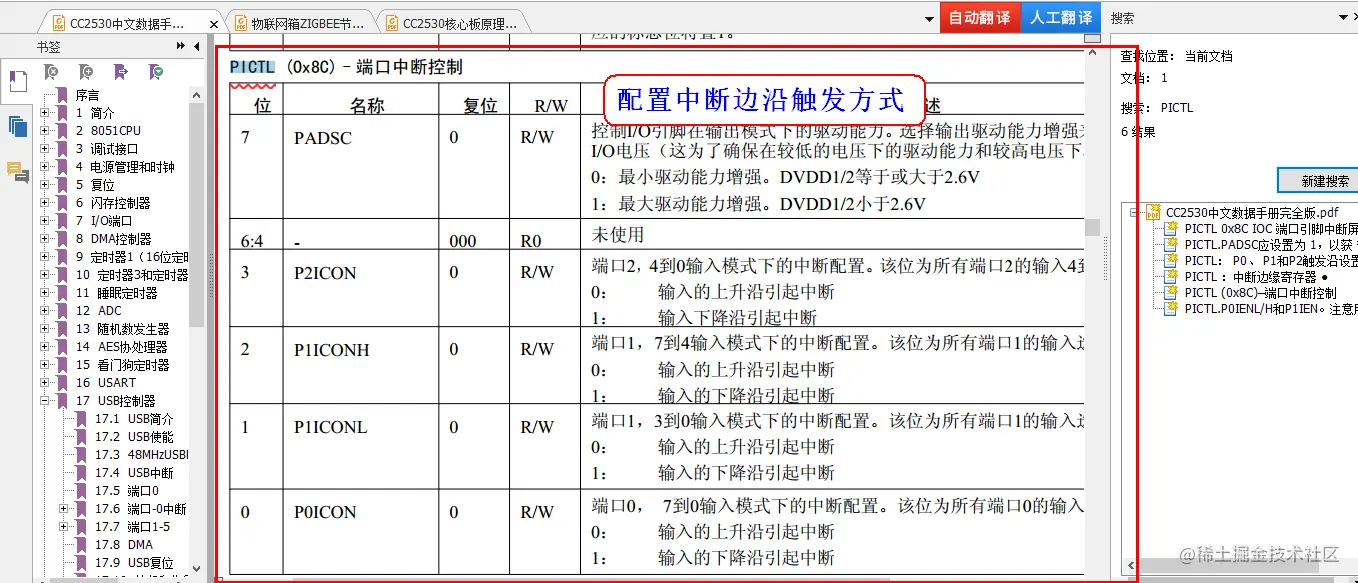Click the 人工翻译 button
The width and height of the screenshot is (1358, 583).
pyautogui.click(x=1061, y=18)
